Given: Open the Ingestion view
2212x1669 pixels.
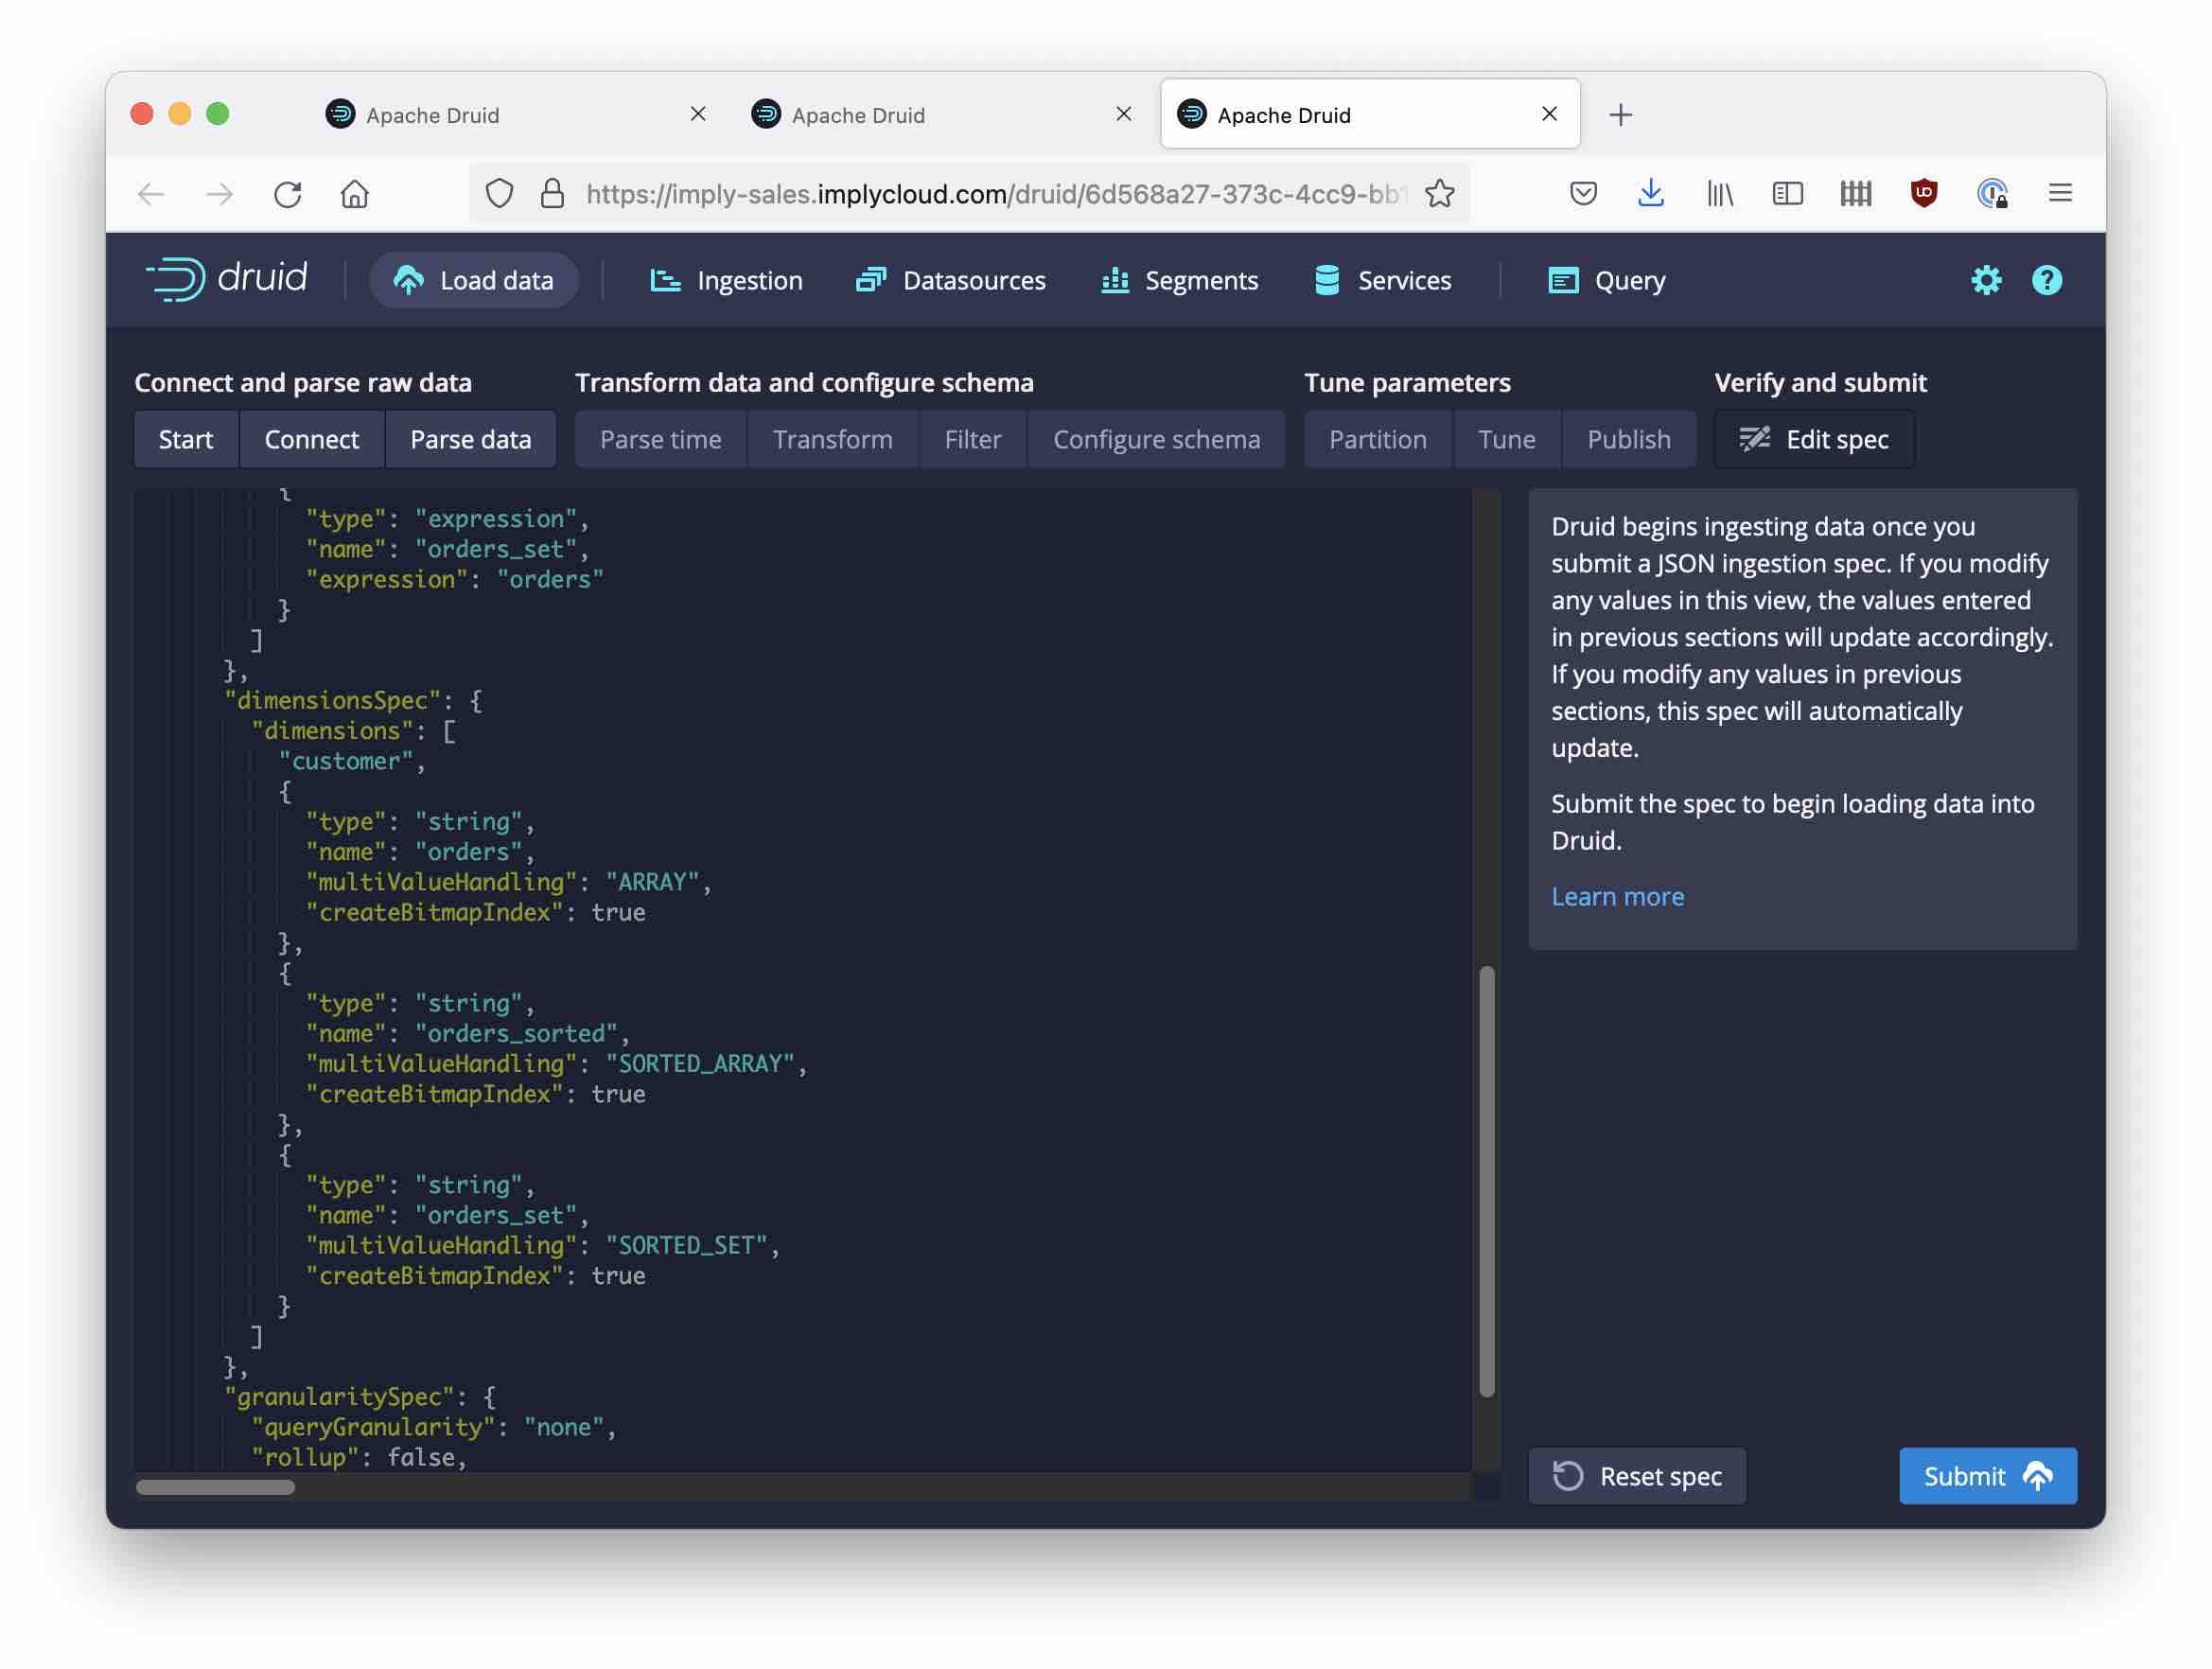Looking at the screenshot, I should [726, 281].
